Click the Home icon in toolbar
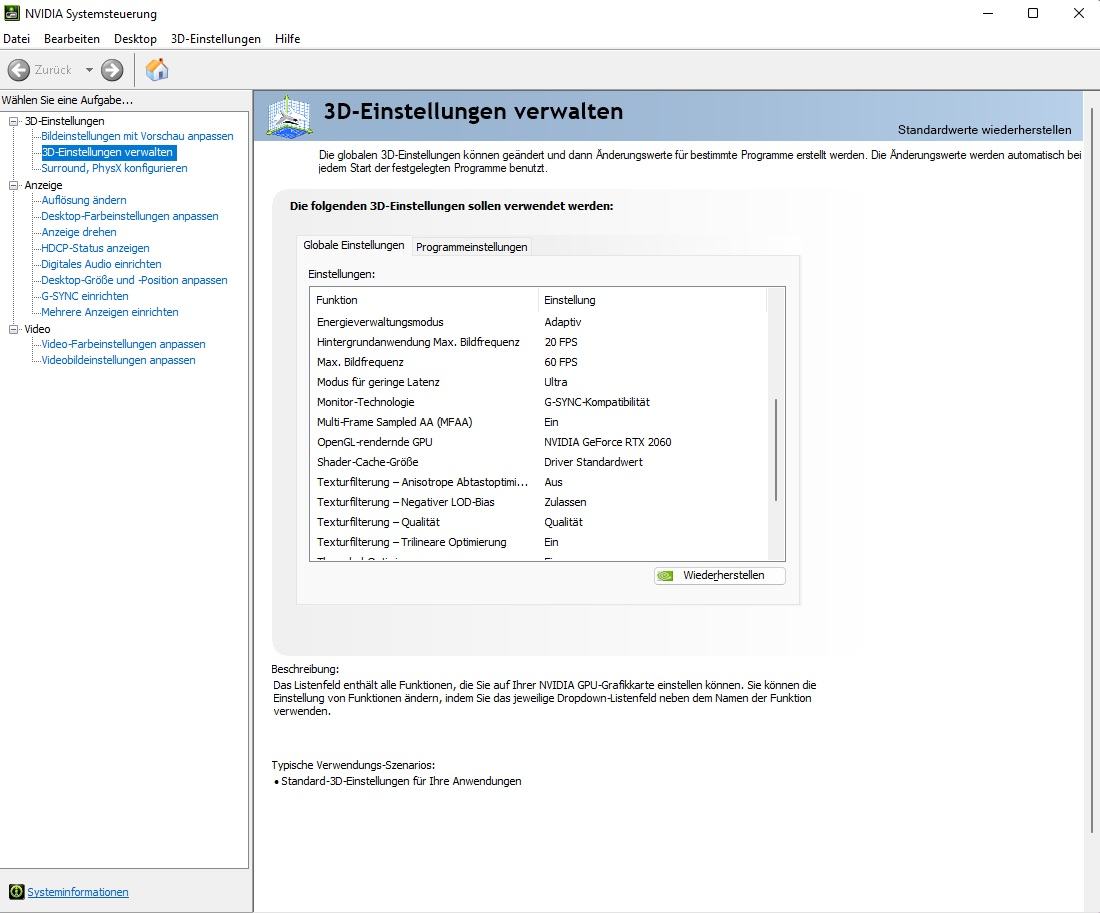The width and height of the screenshot is (1100, 913). (x=157, y=69)
